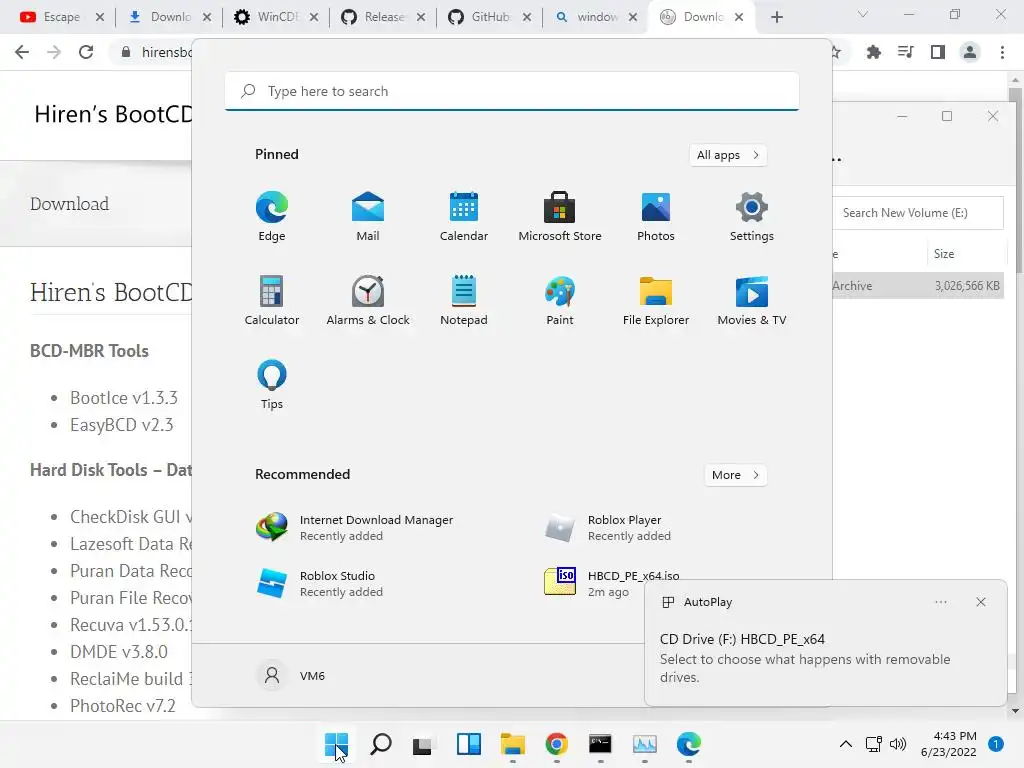Toggle Chrome side panel
The height and width of the screenshot is (768, 1024).
click(x=938, y=52)
